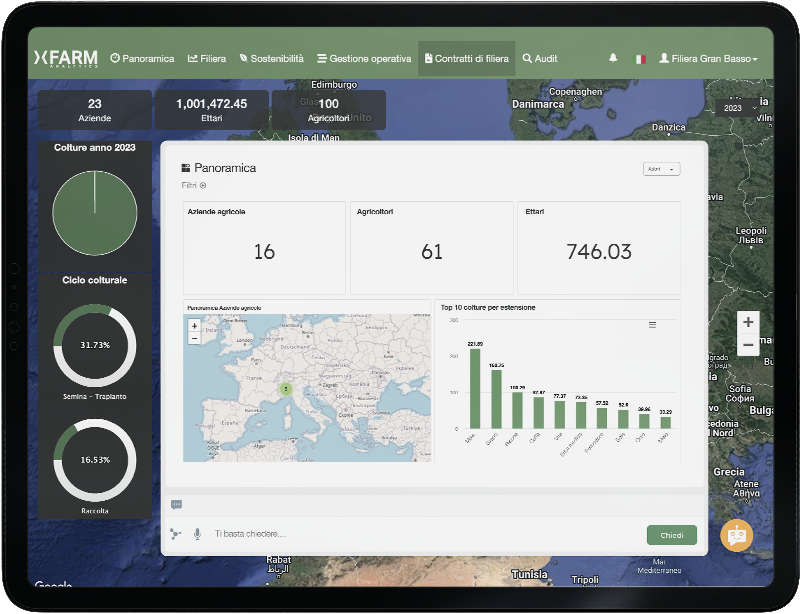Viewport: 800px width, 614px height.
Task: Click the Italian flag language icon
Action: coord(640,59)
